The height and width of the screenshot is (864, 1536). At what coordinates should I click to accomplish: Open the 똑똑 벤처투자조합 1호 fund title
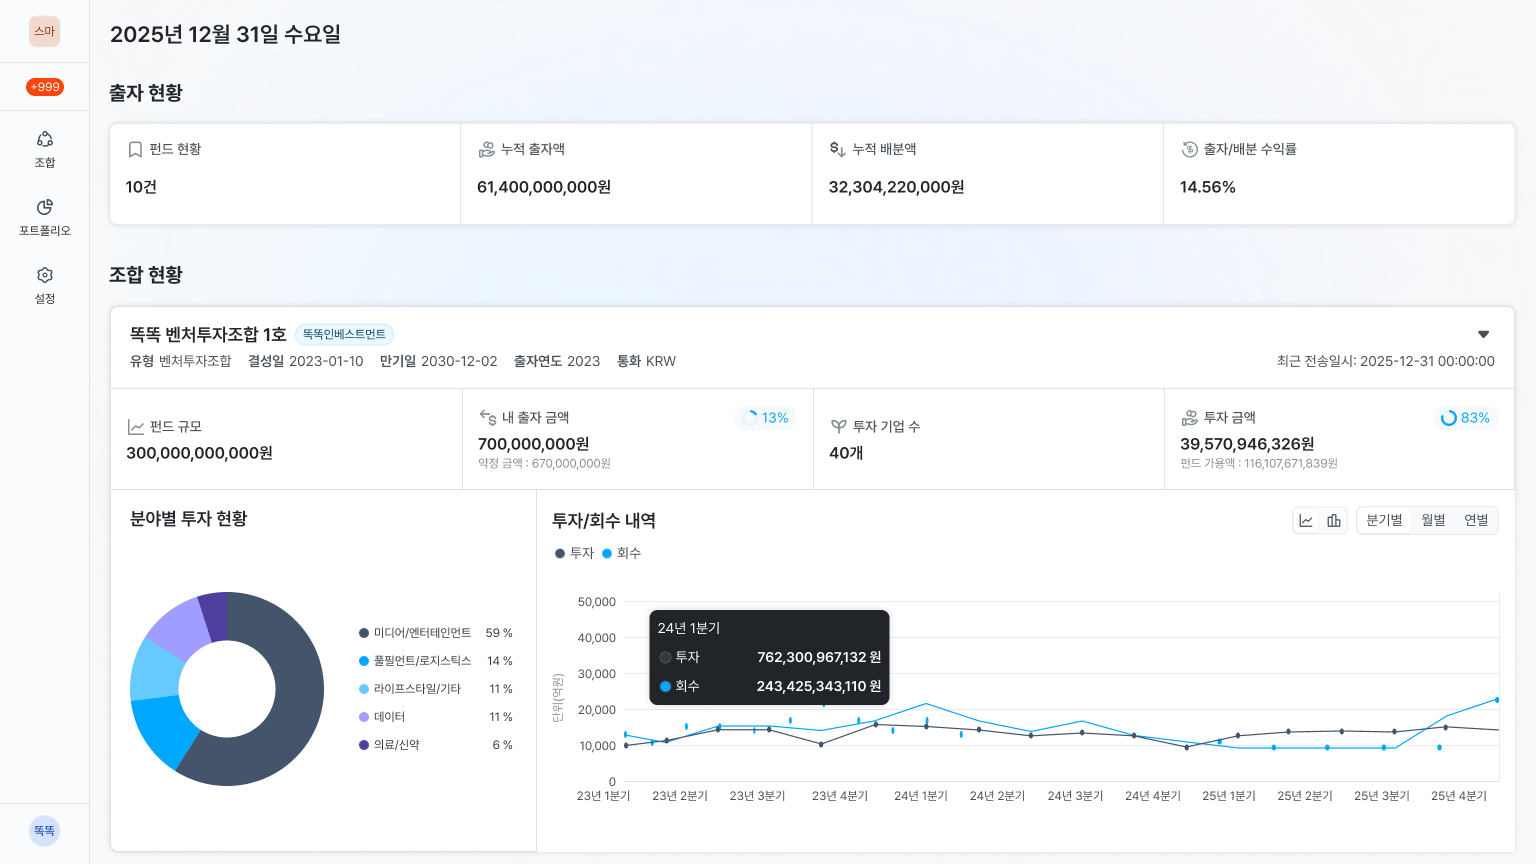pyautogui.click(x=208, y=334)
